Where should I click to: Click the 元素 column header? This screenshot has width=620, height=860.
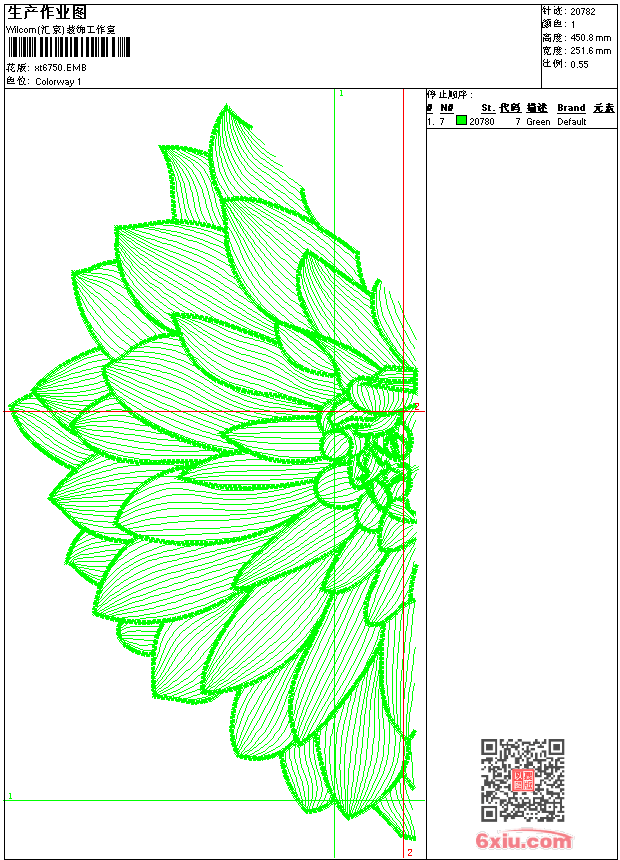click(x=604, y=108)
